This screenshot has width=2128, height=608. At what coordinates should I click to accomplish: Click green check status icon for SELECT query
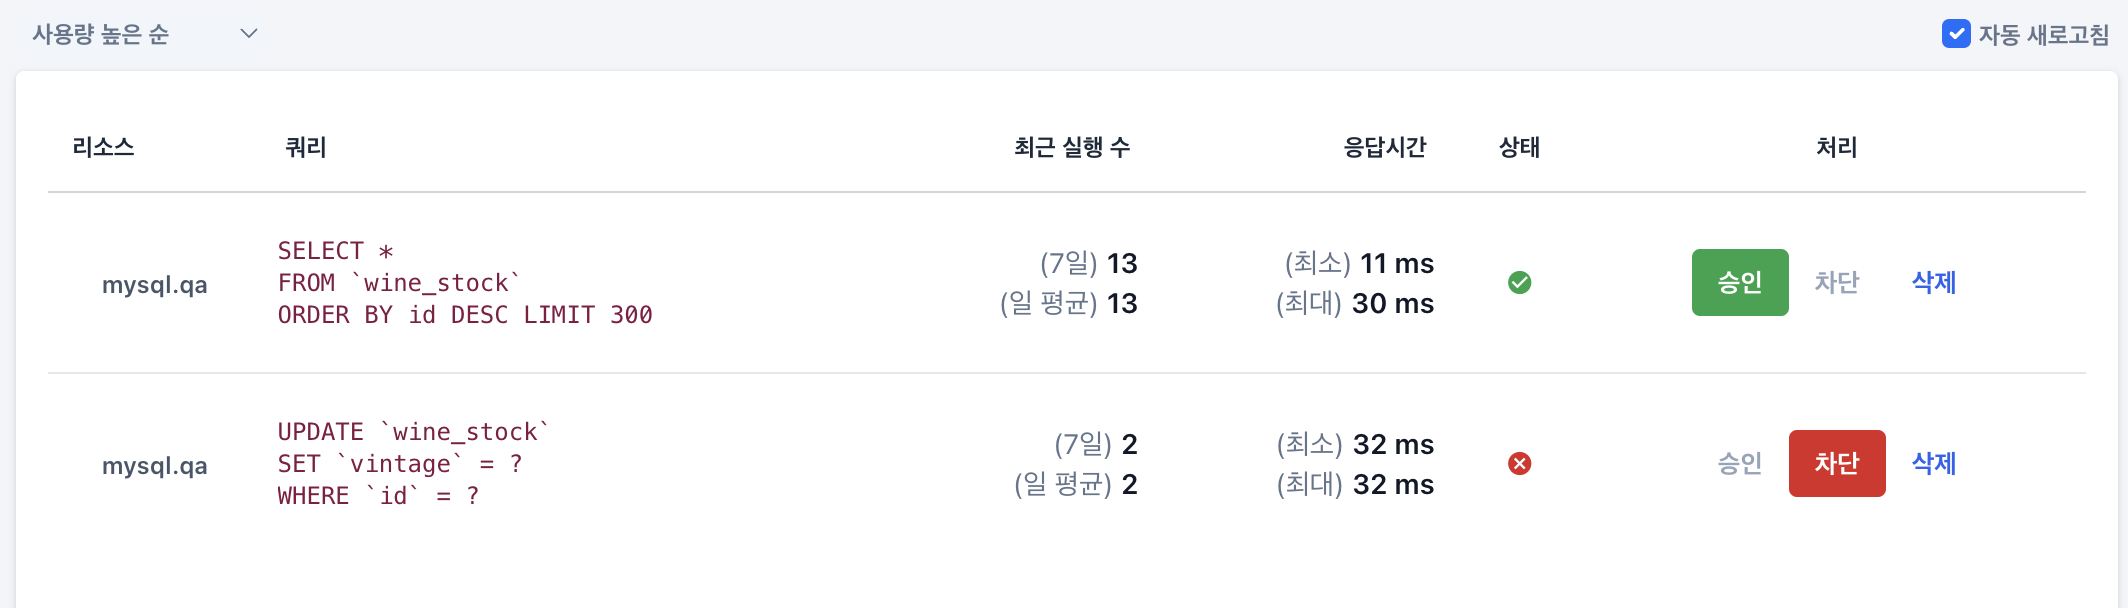click(x=1519, y=283)
